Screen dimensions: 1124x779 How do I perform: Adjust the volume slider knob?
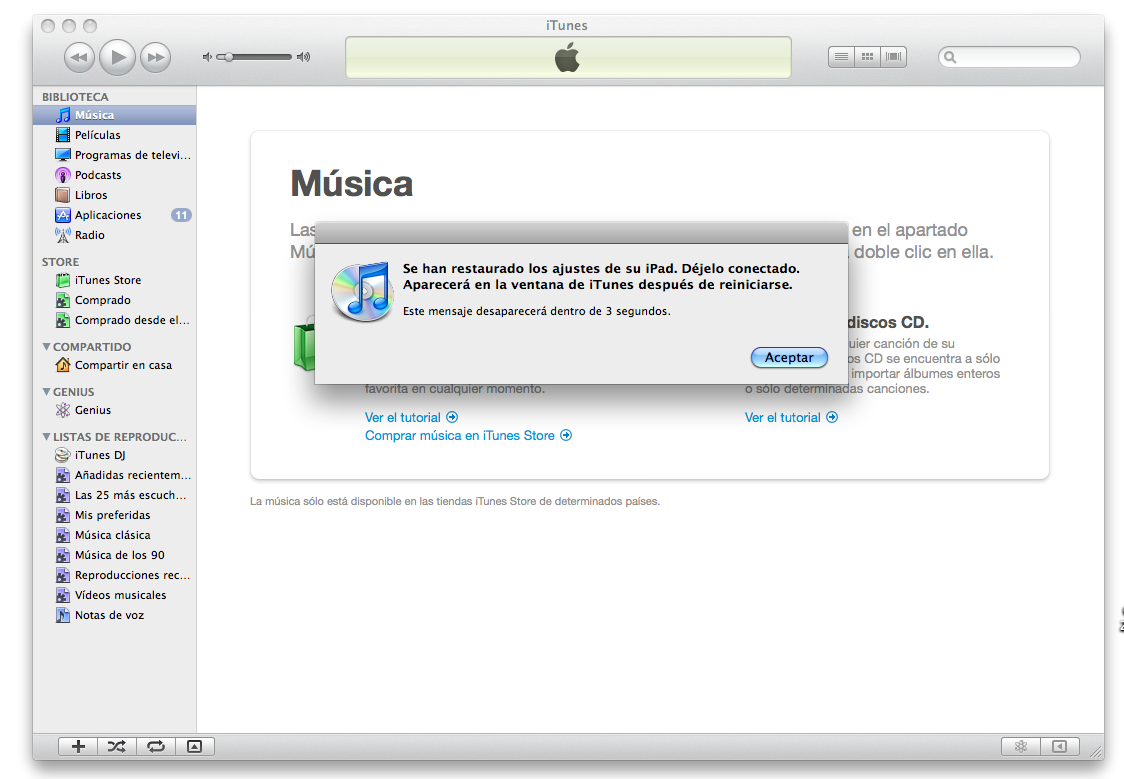coord(229,57)
